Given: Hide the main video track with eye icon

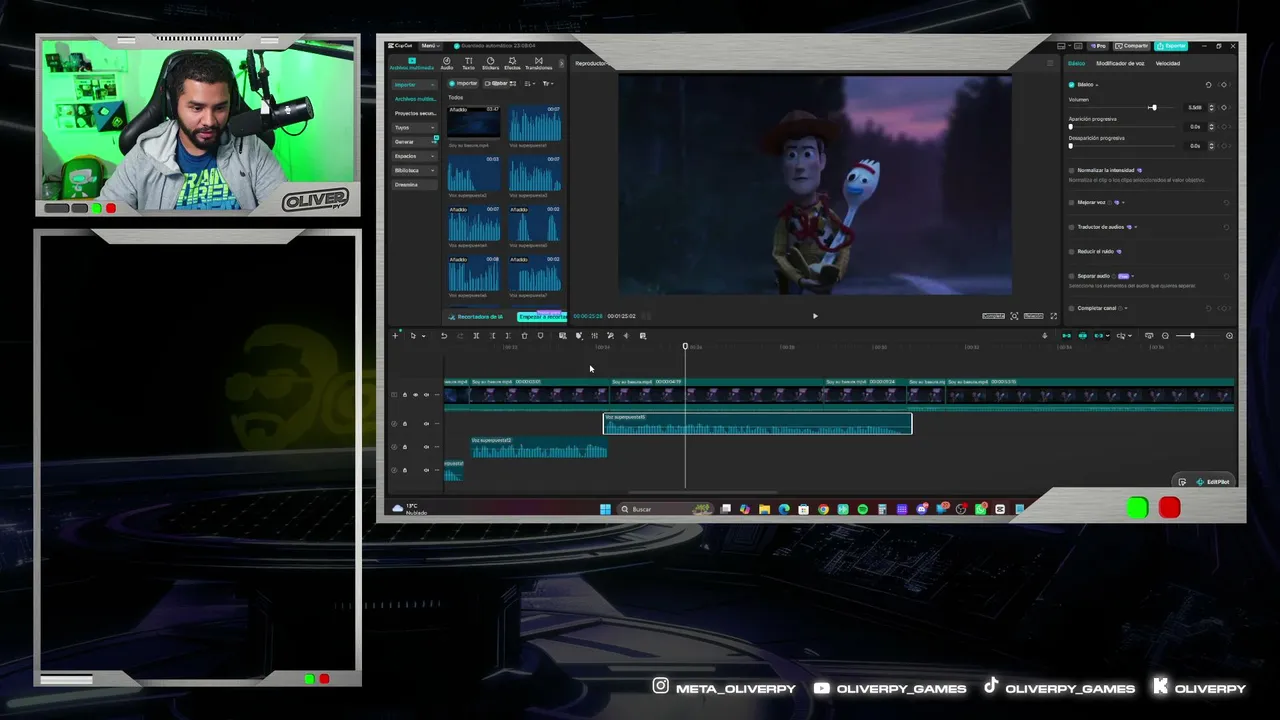Looking at the screenshot, I should coord(416,395).
